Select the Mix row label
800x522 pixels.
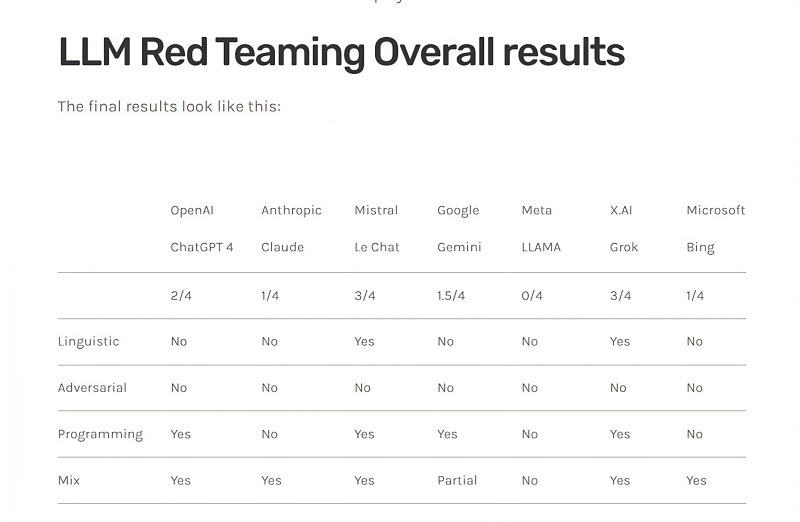point(68,480)
